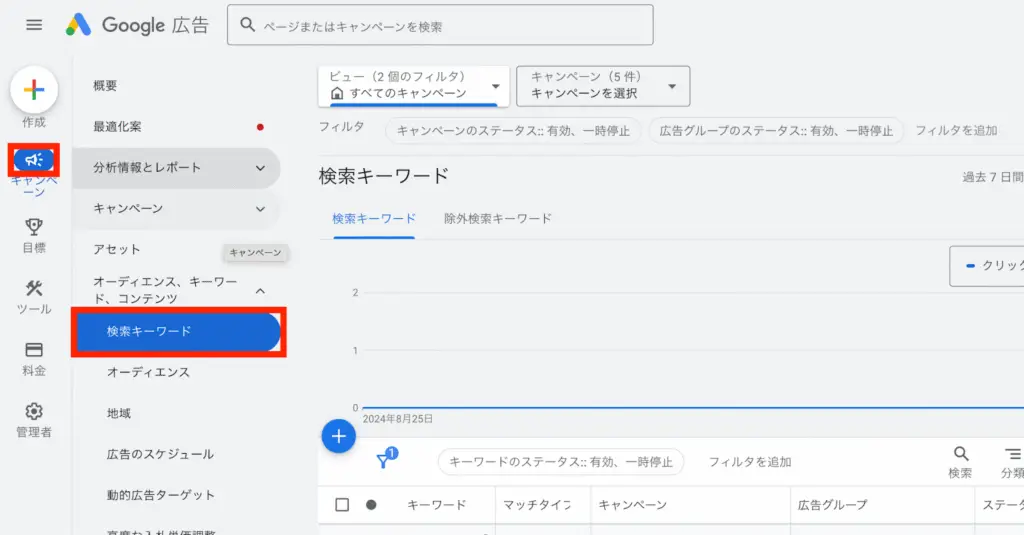The width and height of the screenshot is (1024, 535).
Task: Click フィルタを追加 beside the keyword status chip
Action: 750,462
